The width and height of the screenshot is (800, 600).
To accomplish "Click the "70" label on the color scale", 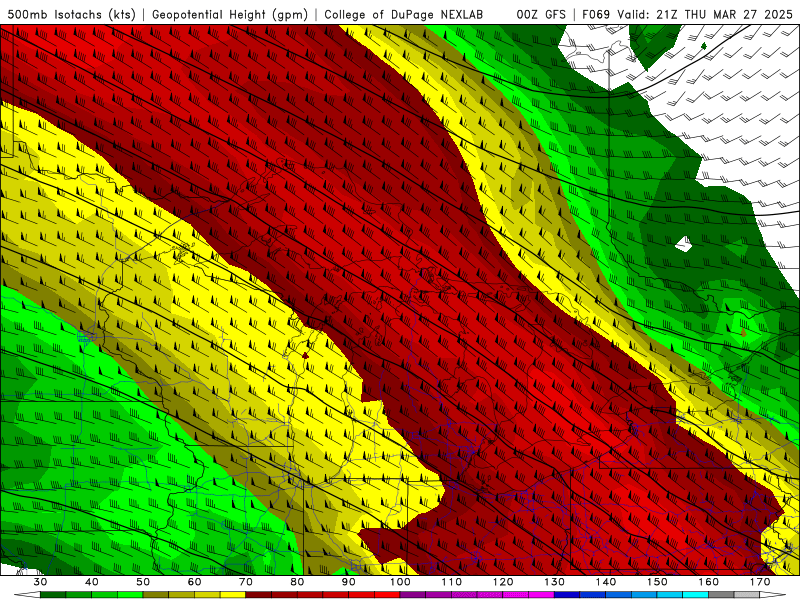I will (246, 582).
